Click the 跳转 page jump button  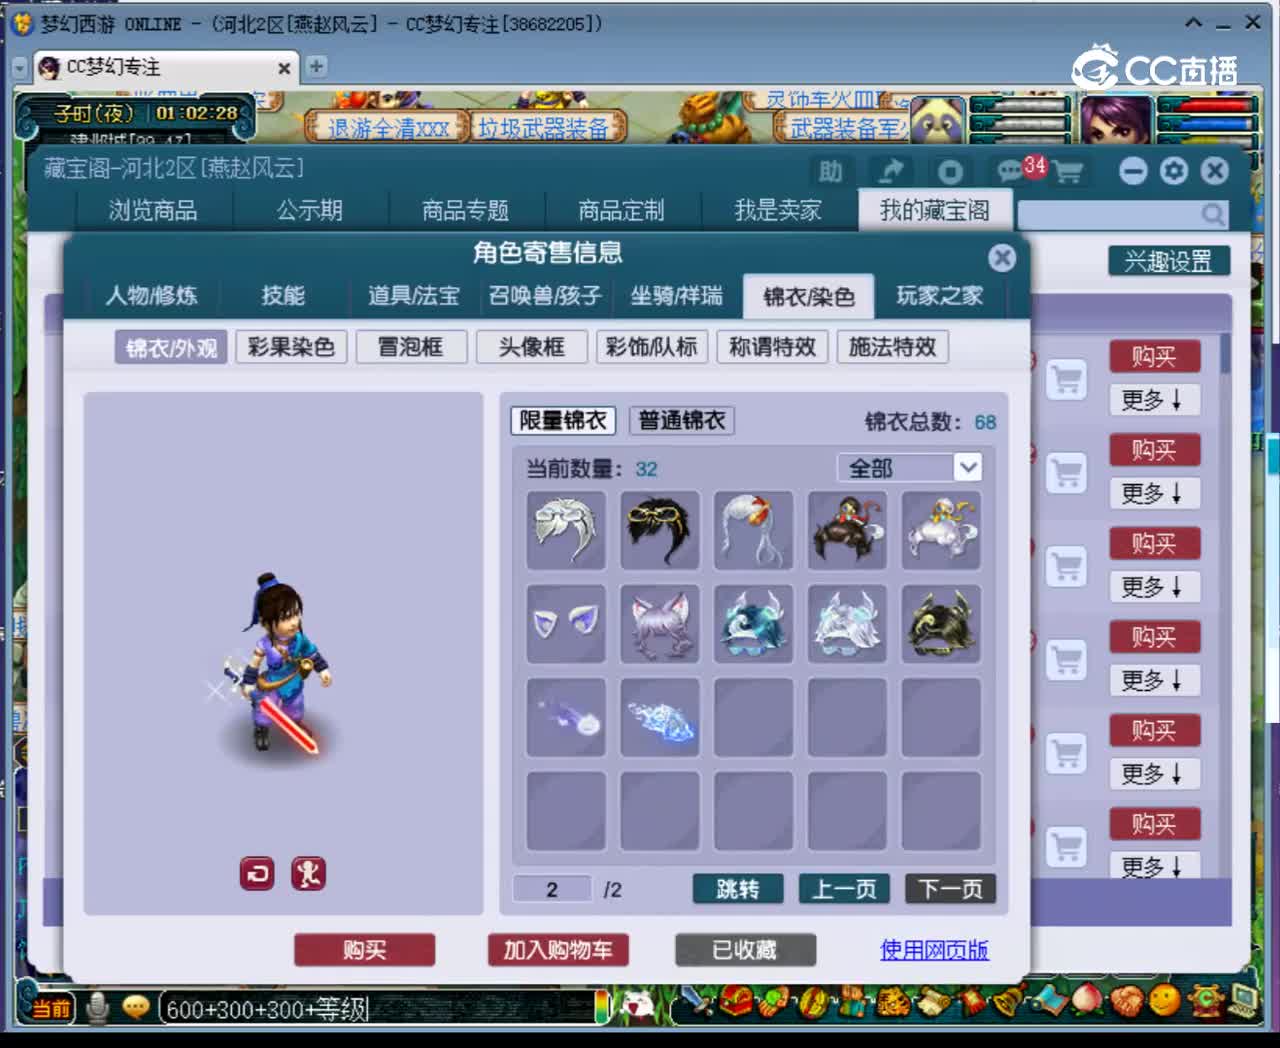tap(738, 889)
